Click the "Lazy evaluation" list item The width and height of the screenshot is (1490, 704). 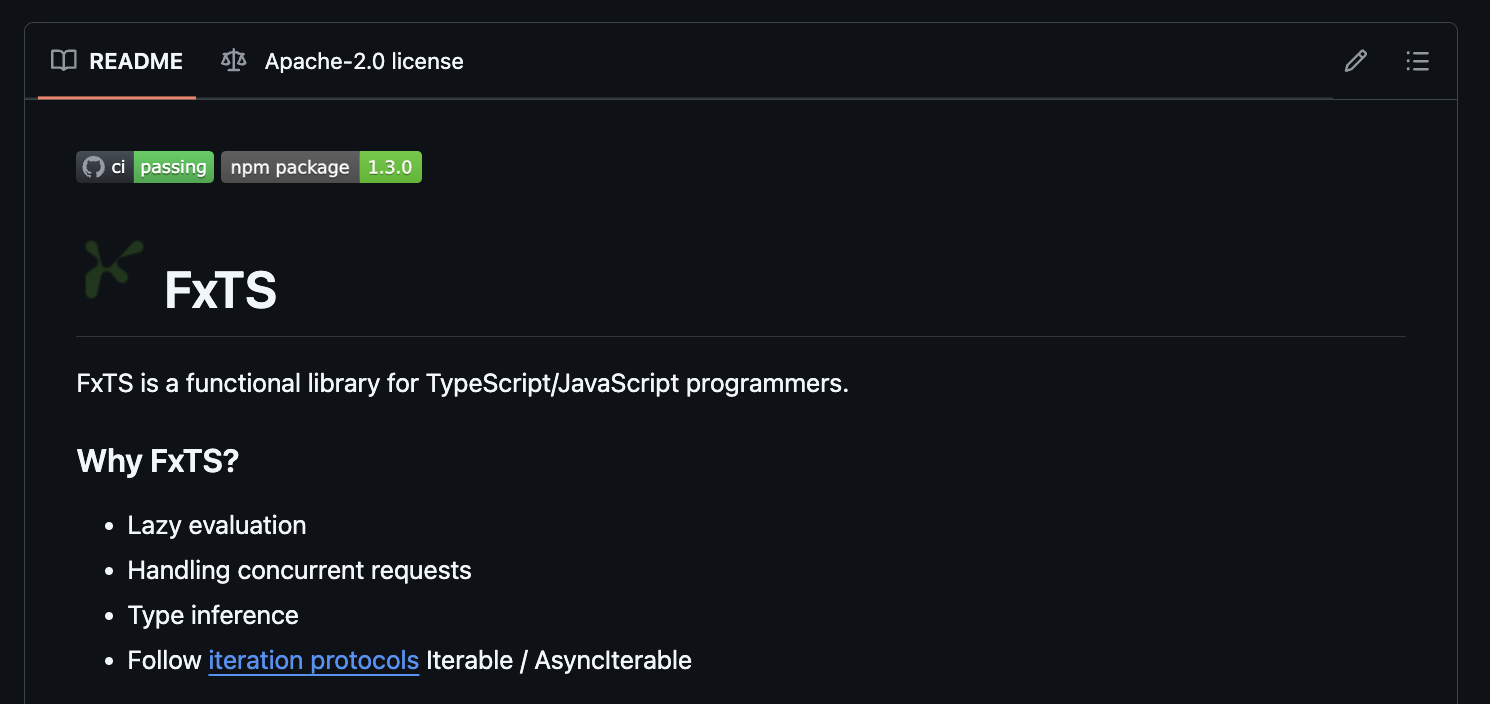click(x=217, y=525)
